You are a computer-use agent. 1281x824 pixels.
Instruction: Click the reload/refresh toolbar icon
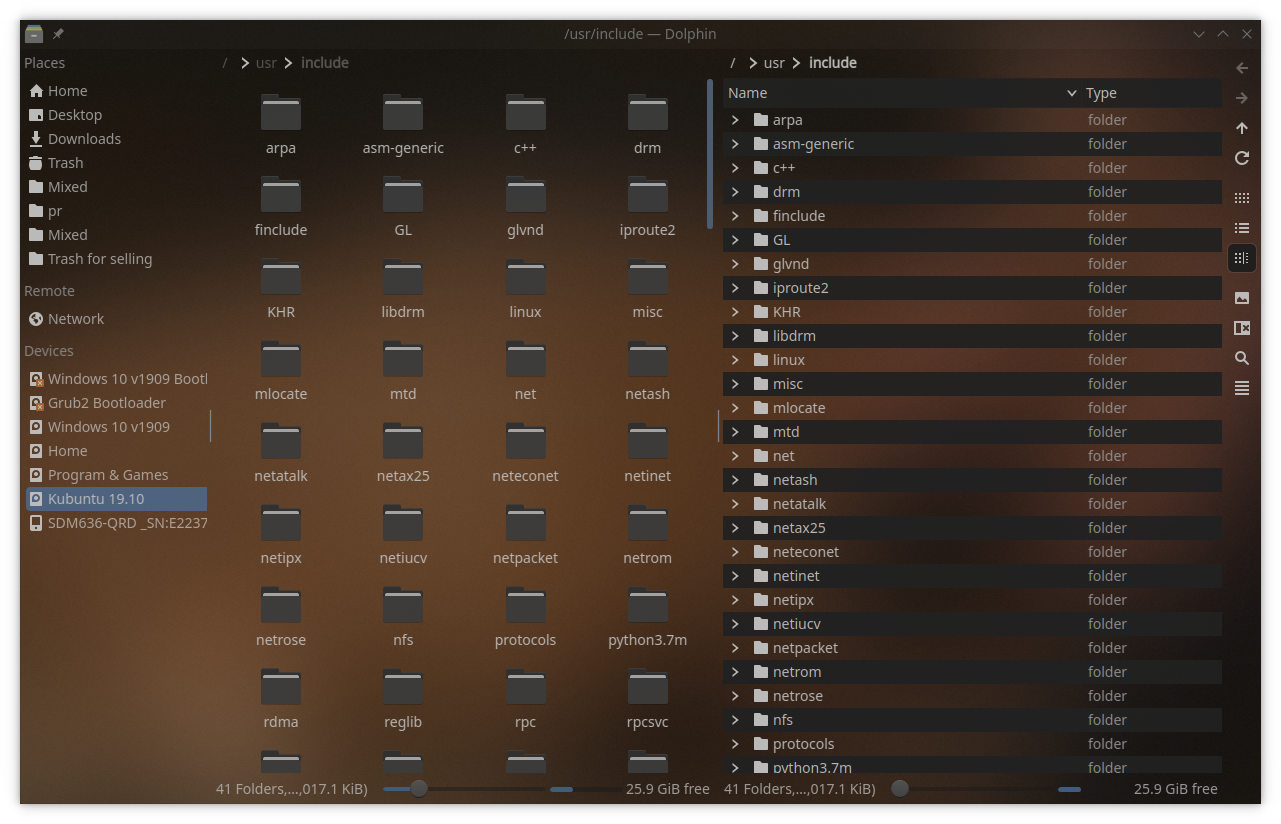click(1242, 158)
